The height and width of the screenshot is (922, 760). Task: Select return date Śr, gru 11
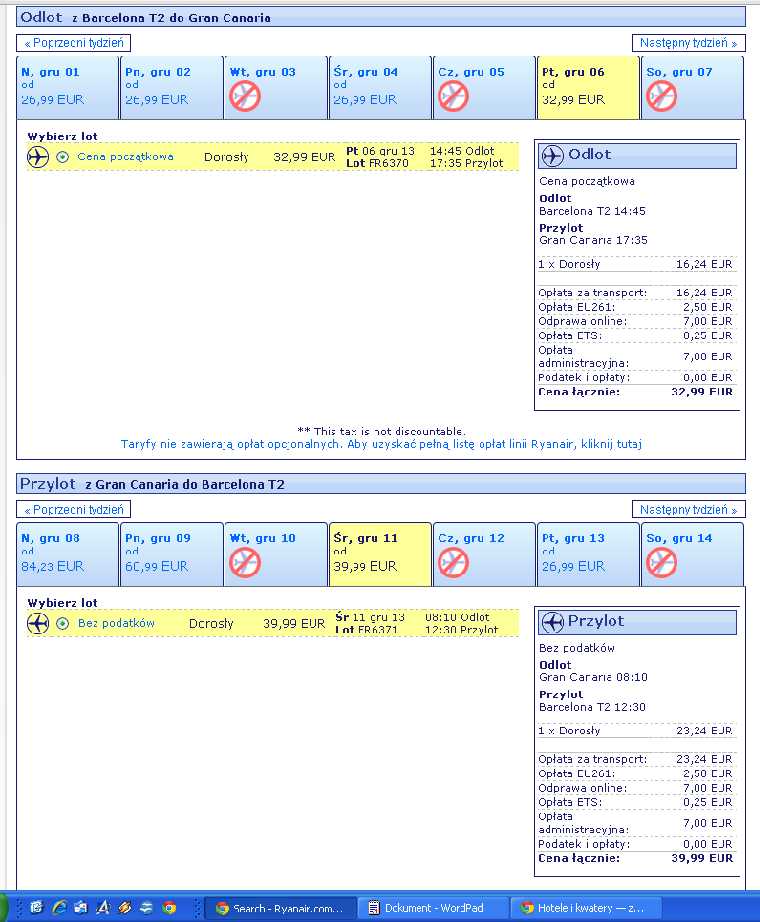click(380, 554)
